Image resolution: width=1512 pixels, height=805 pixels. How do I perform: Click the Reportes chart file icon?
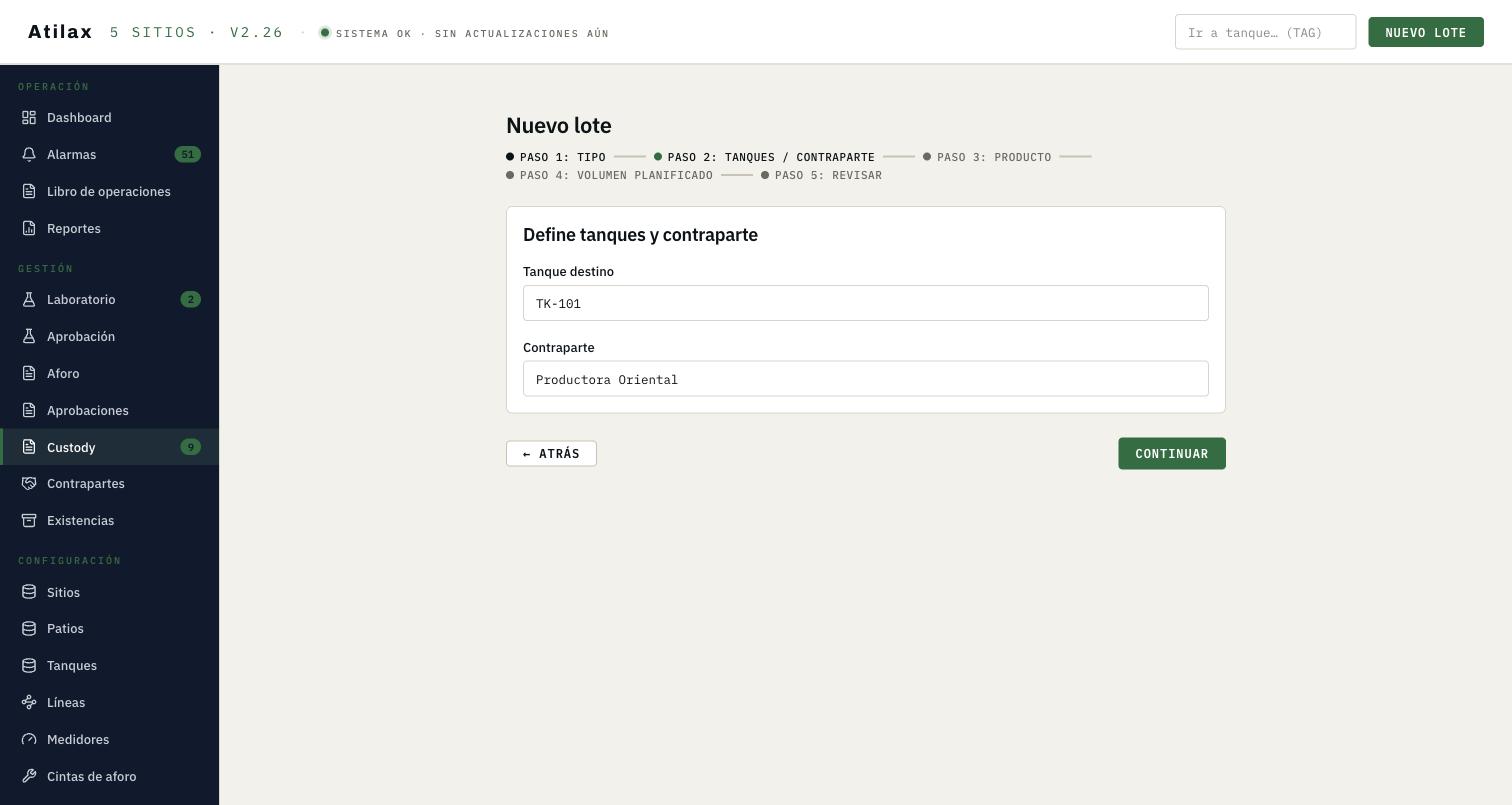click(29, 229)
